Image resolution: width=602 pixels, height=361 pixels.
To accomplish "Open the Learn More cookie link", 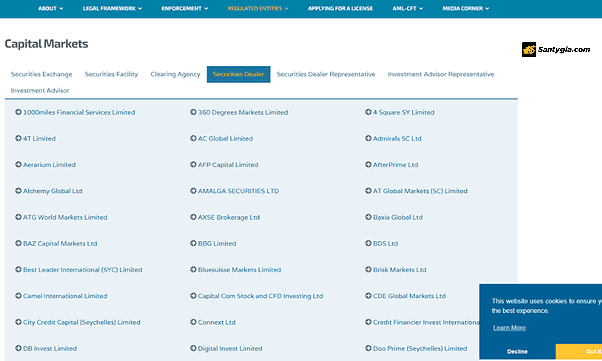I will coord(509,328).
